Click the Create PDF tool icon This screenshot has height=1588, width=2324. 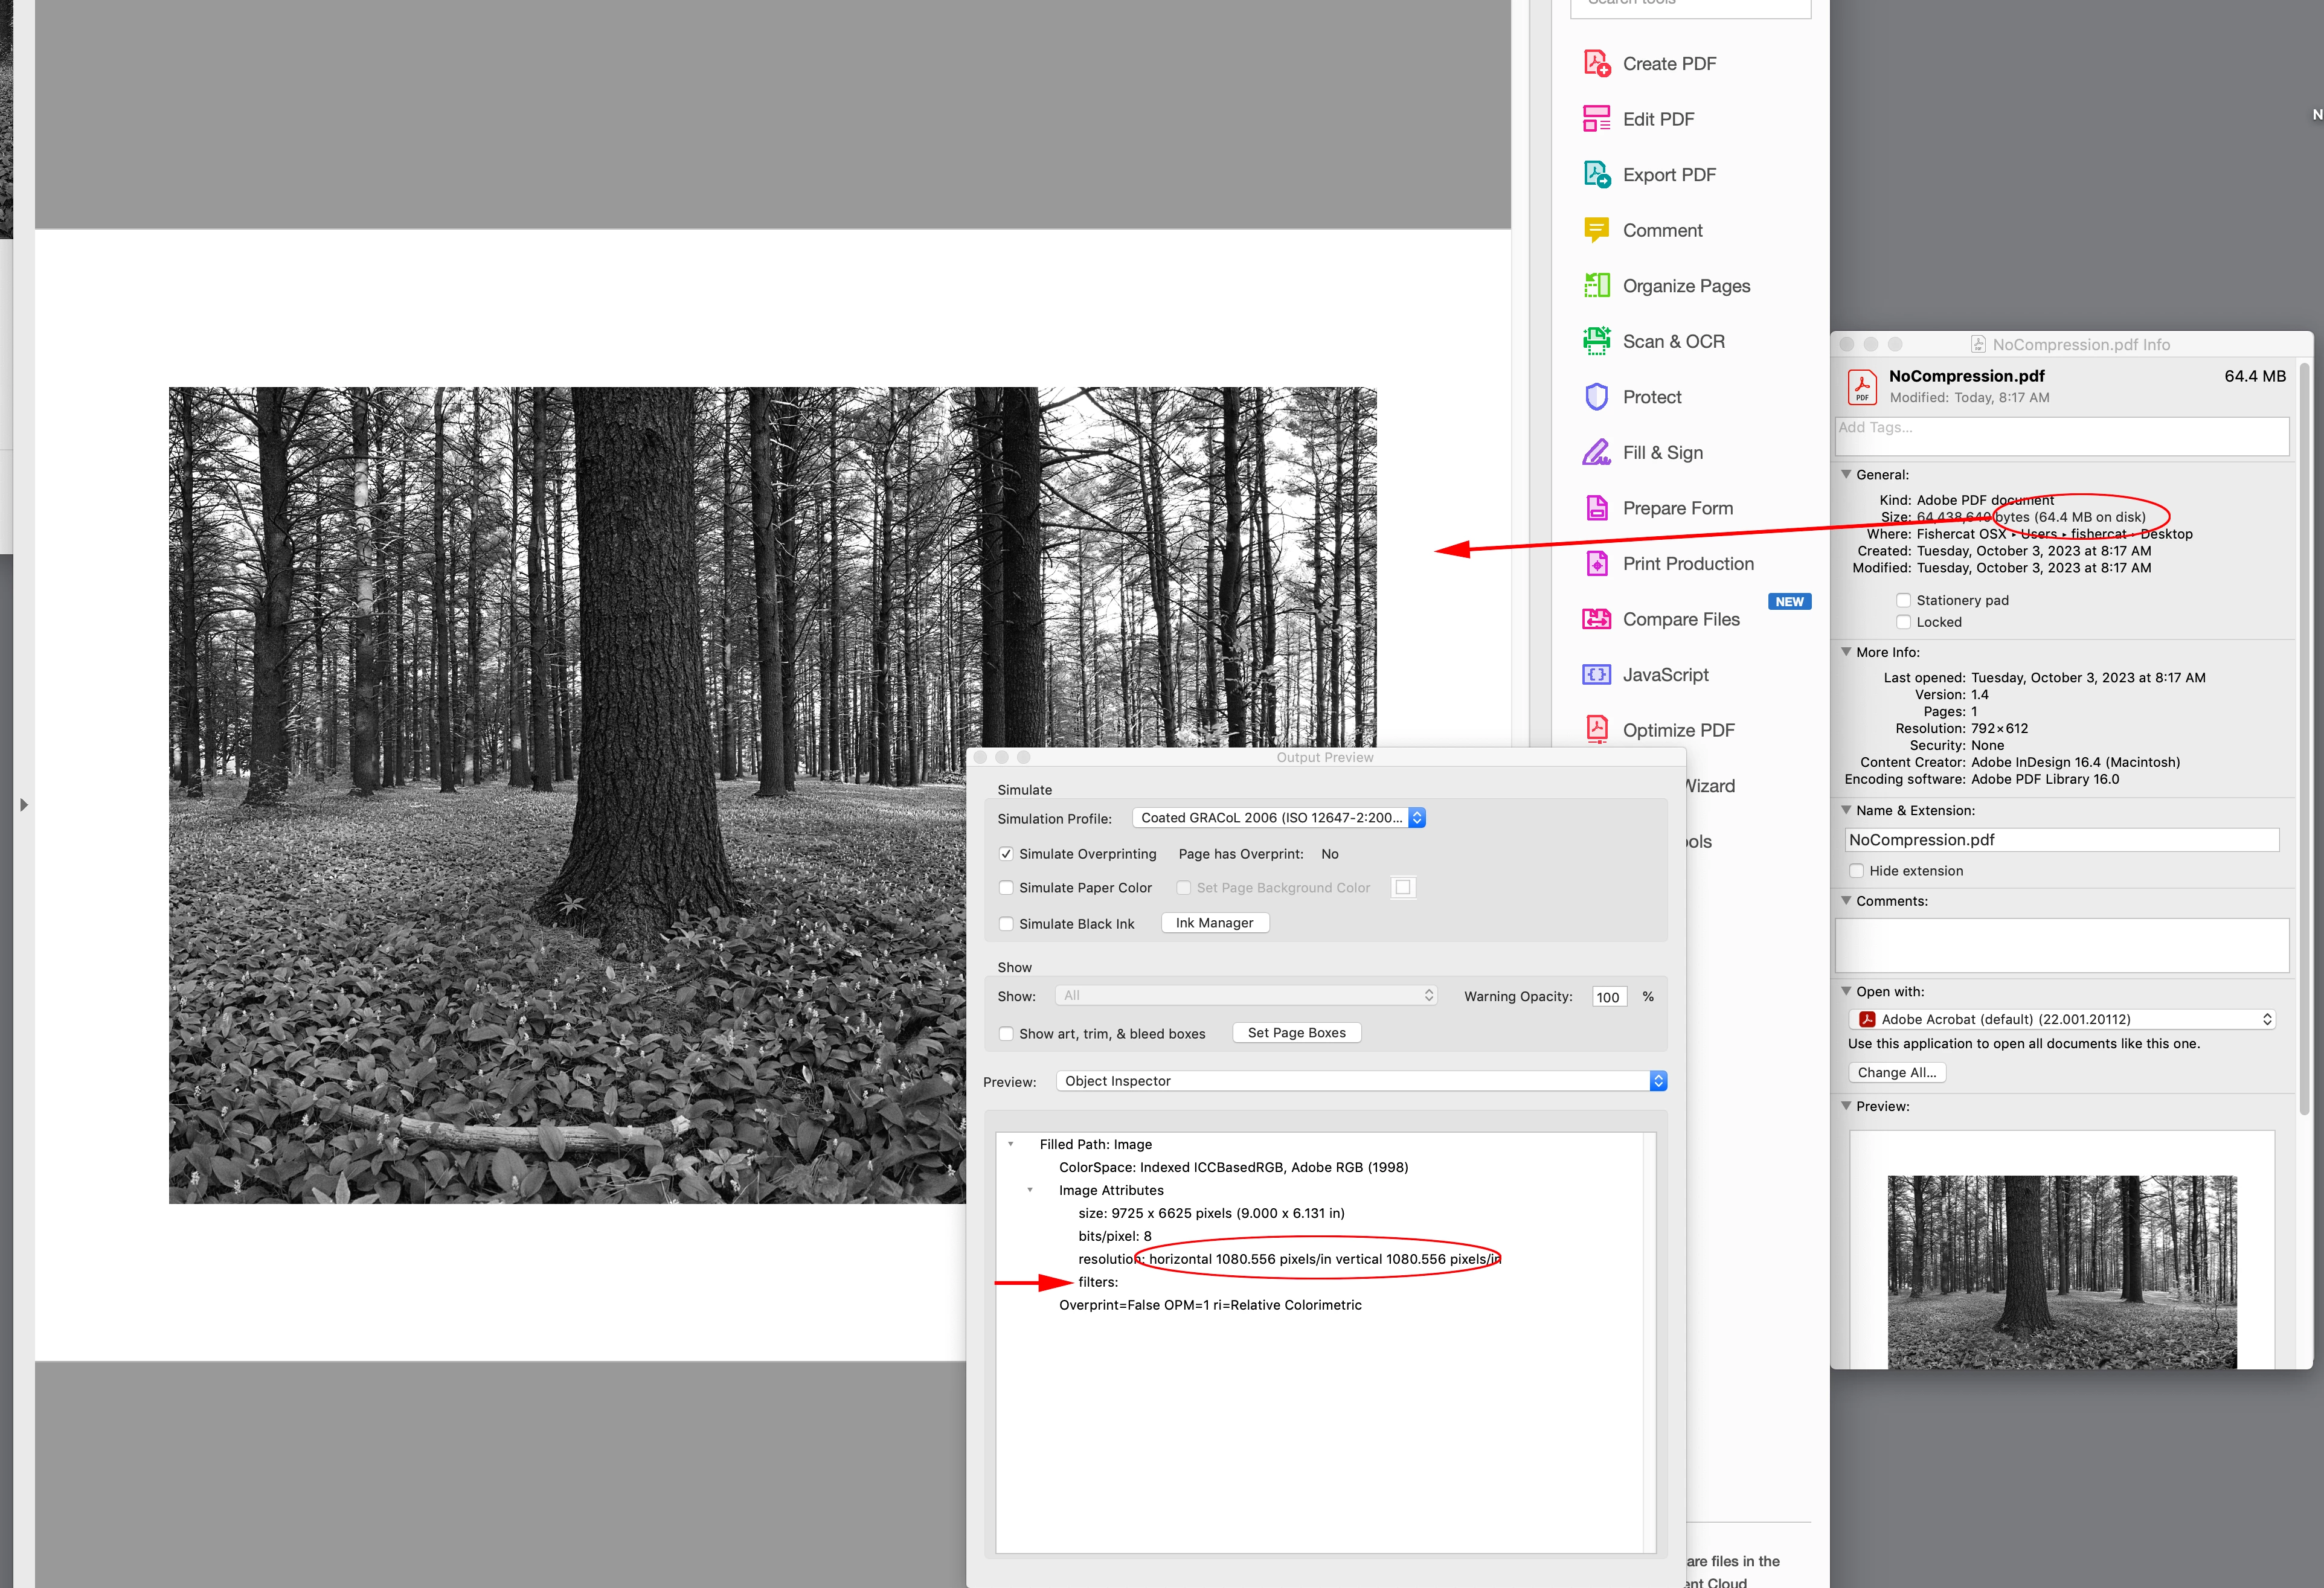1597,64
